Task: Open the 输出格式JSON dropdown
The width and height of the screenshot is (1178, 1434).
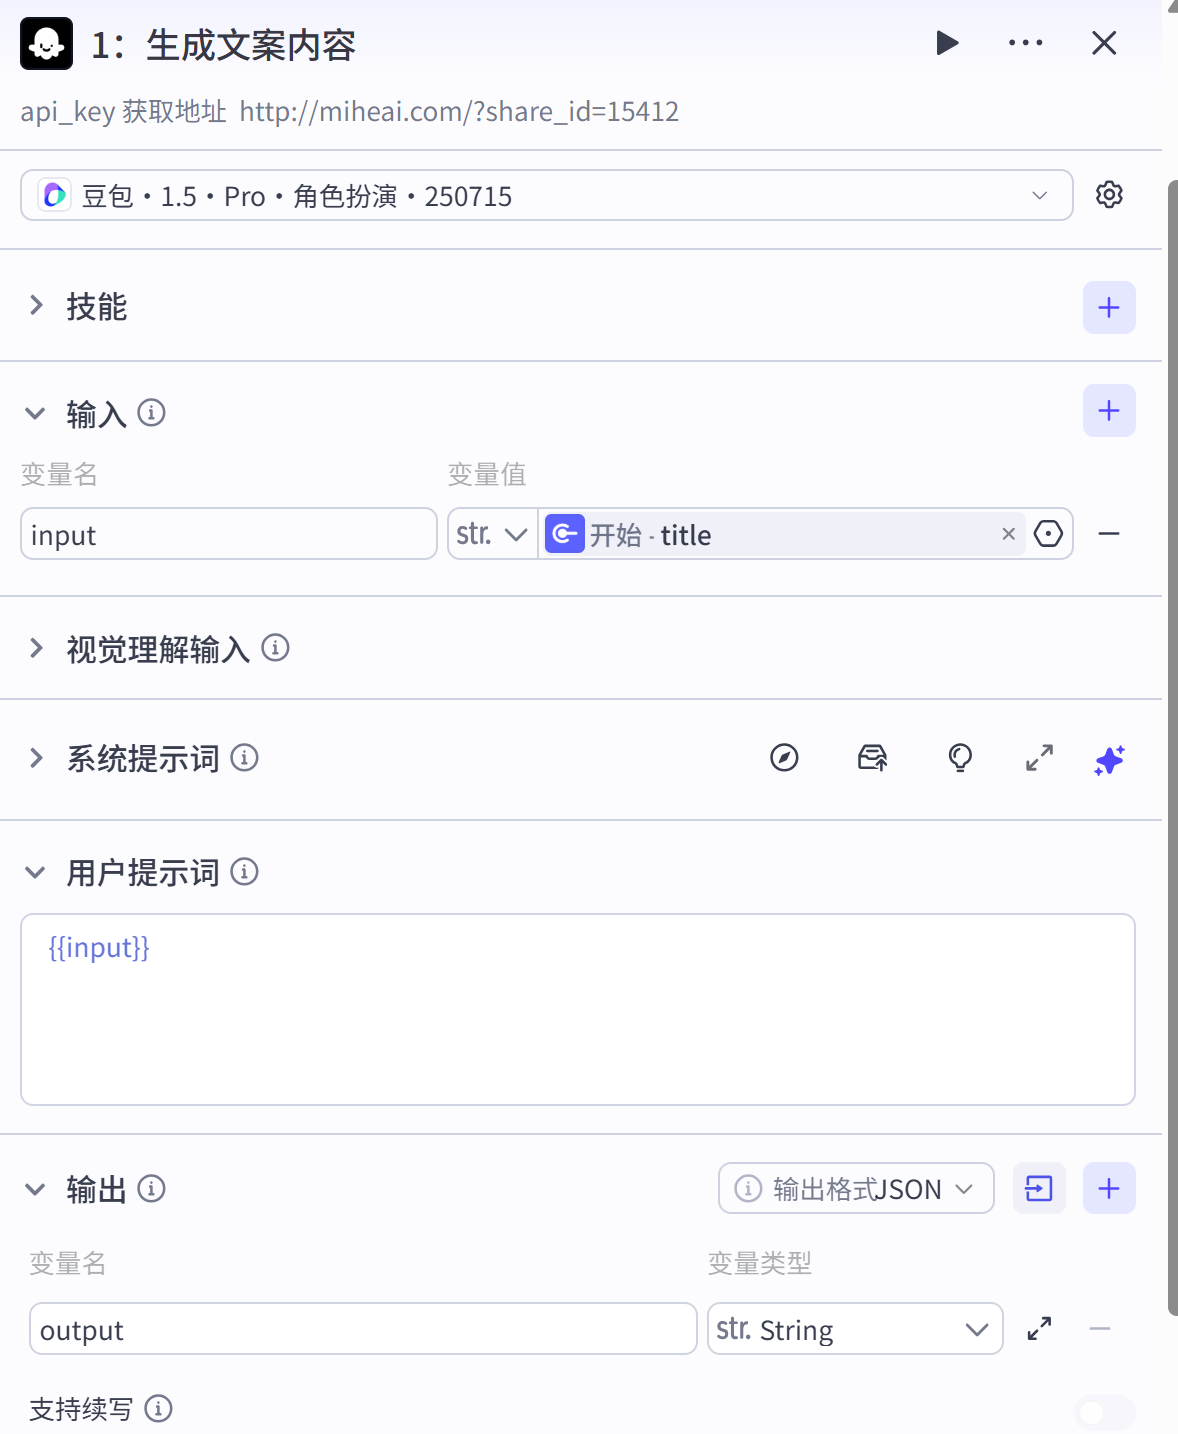Action: (856, 1188)
